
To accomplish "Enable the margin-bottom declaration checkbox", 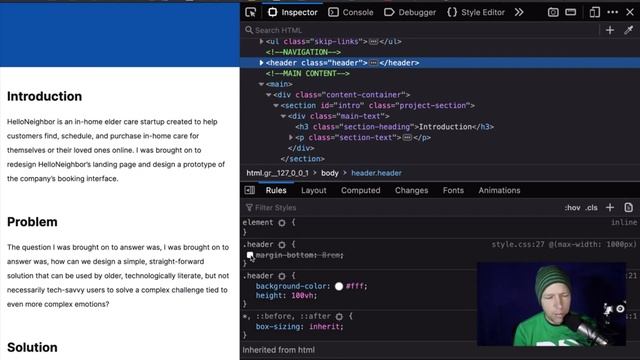I will click(x=250, y=255).
